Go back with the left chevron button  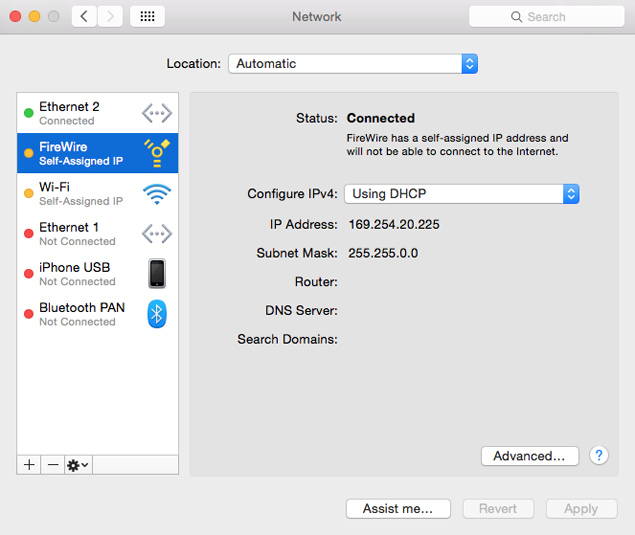pos(84,17)
